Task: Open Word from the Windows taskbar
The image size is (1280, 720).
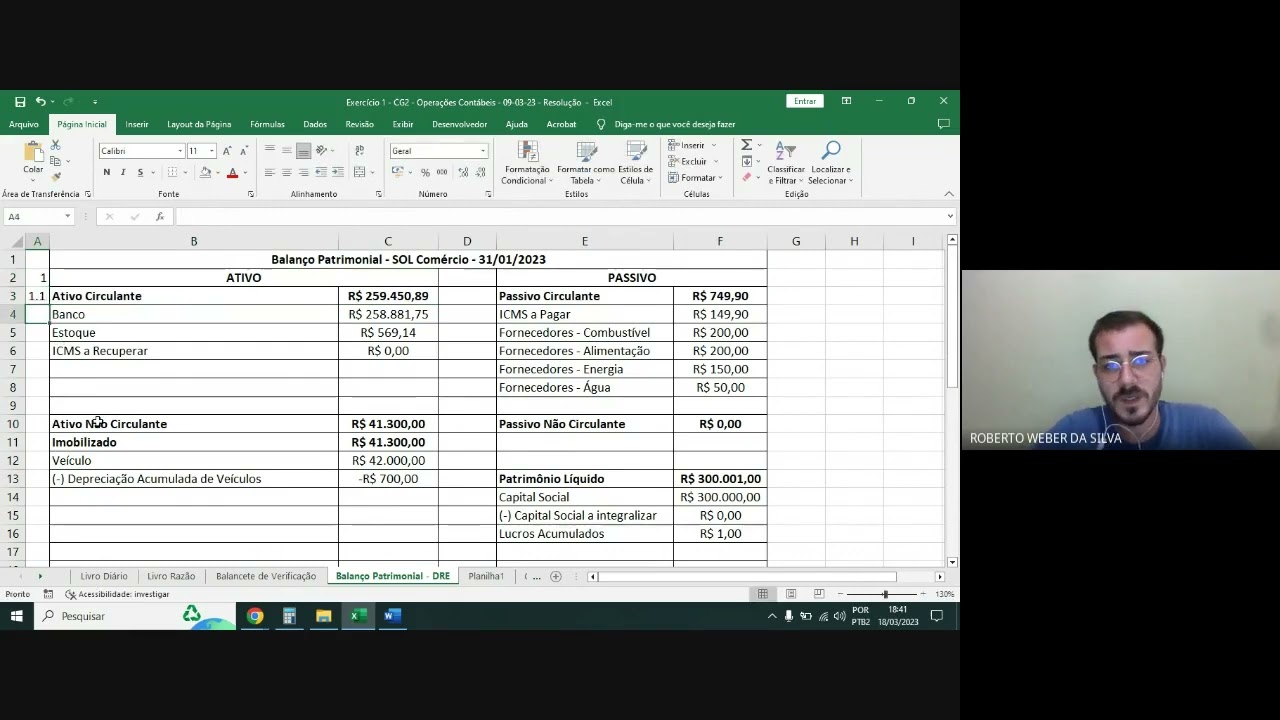Action: point(392,616)
